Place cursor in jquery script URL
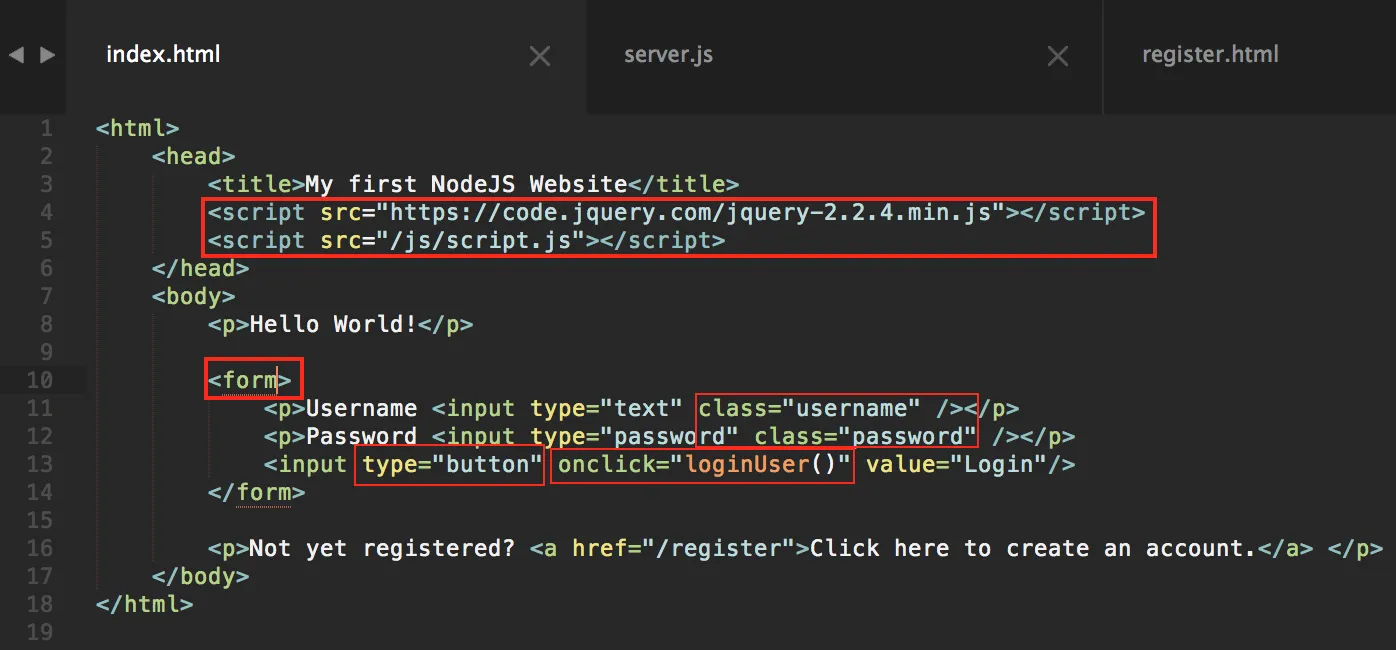Image resolution: width=1396 pixels, height=650 pixels. tap(697, 212)
